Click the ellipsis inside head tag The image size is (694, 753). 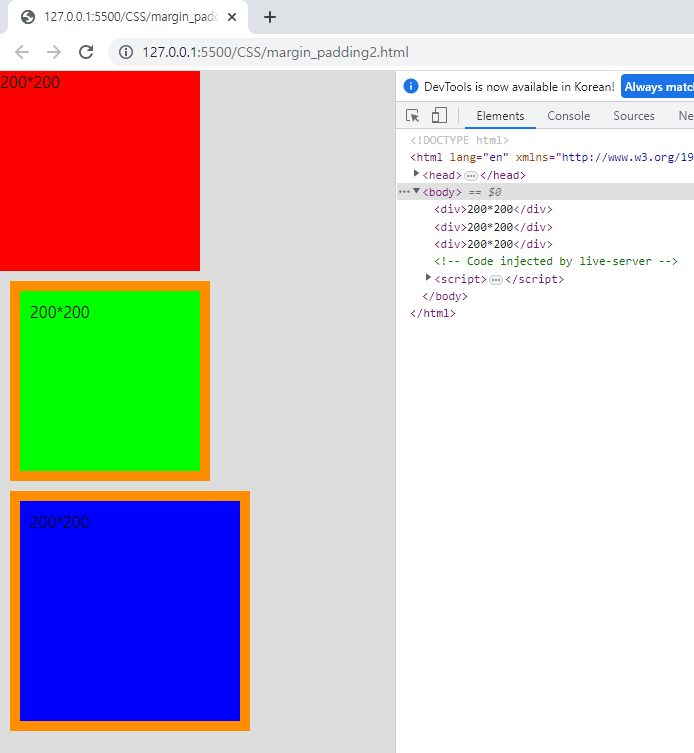[471, 176]
